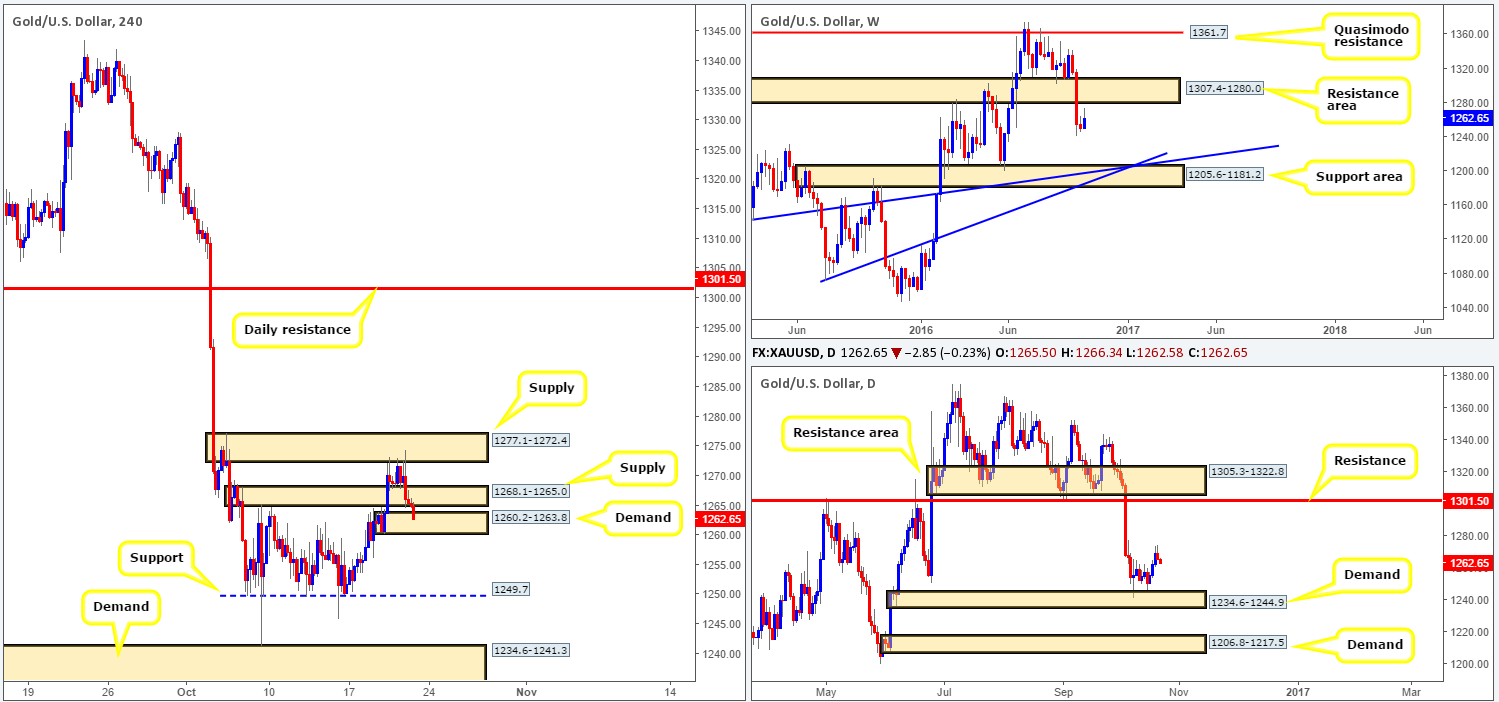This screenshot has width=1499, height=702.
Task: Click the Sep label on the daily time axis
Action: coord(1064,691)
